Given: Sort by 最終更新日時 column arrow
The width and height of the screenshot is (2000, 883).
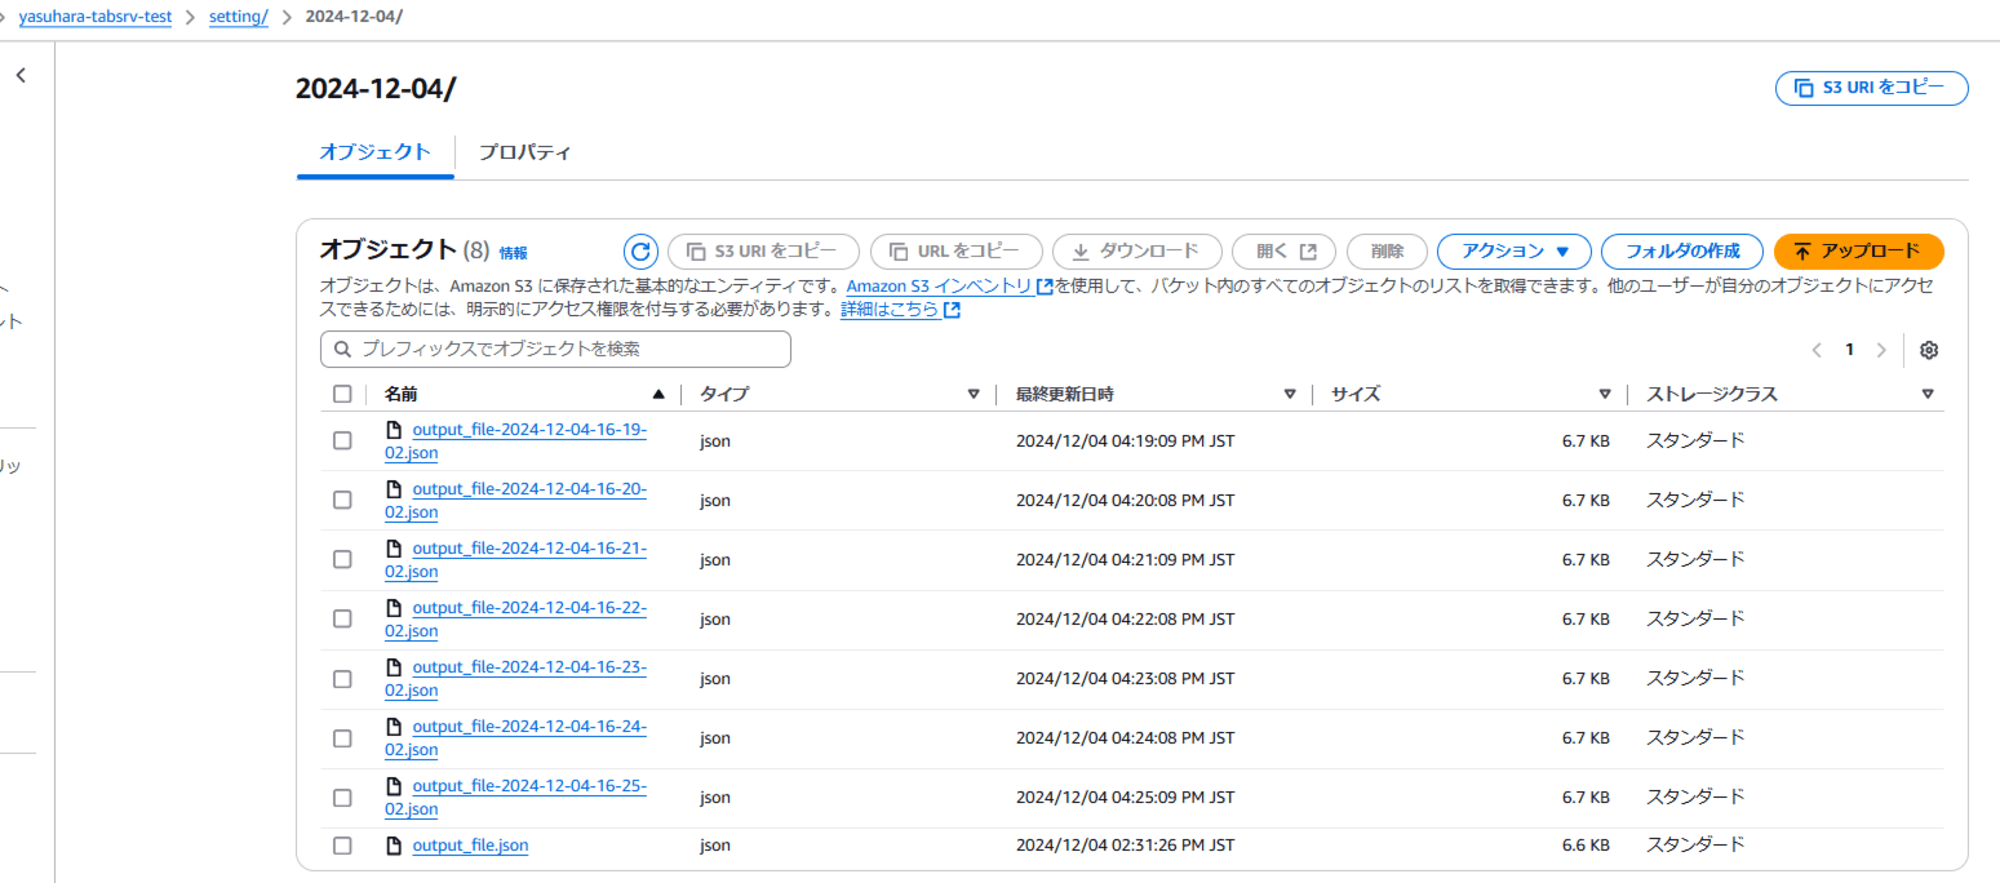Looking at the screenshot, I should point(1289,394).
